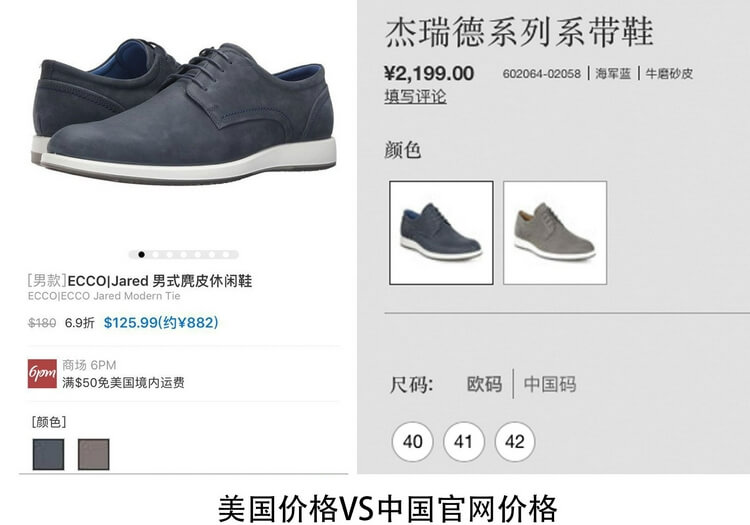This screenshot has width=750, height=525.
Task: Select size 42
Action: tap(515, 441)
